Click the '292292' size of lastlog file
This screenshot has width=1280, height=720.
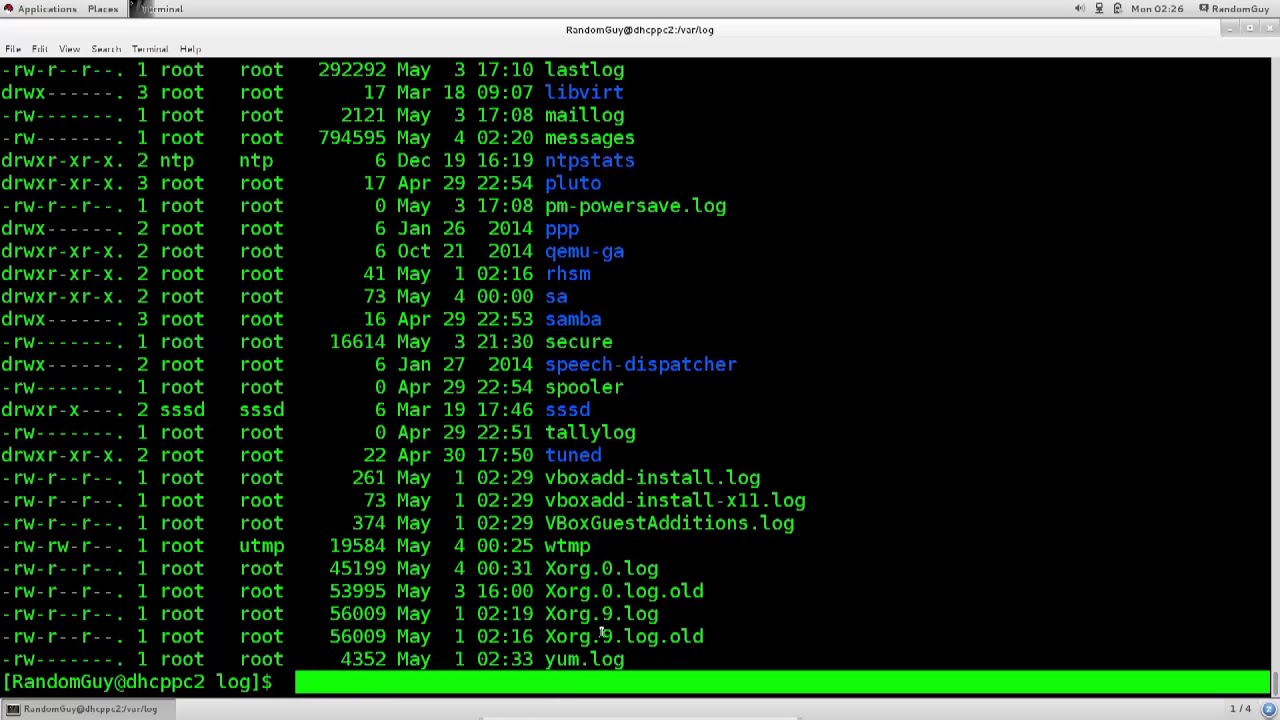coord(352,70)
